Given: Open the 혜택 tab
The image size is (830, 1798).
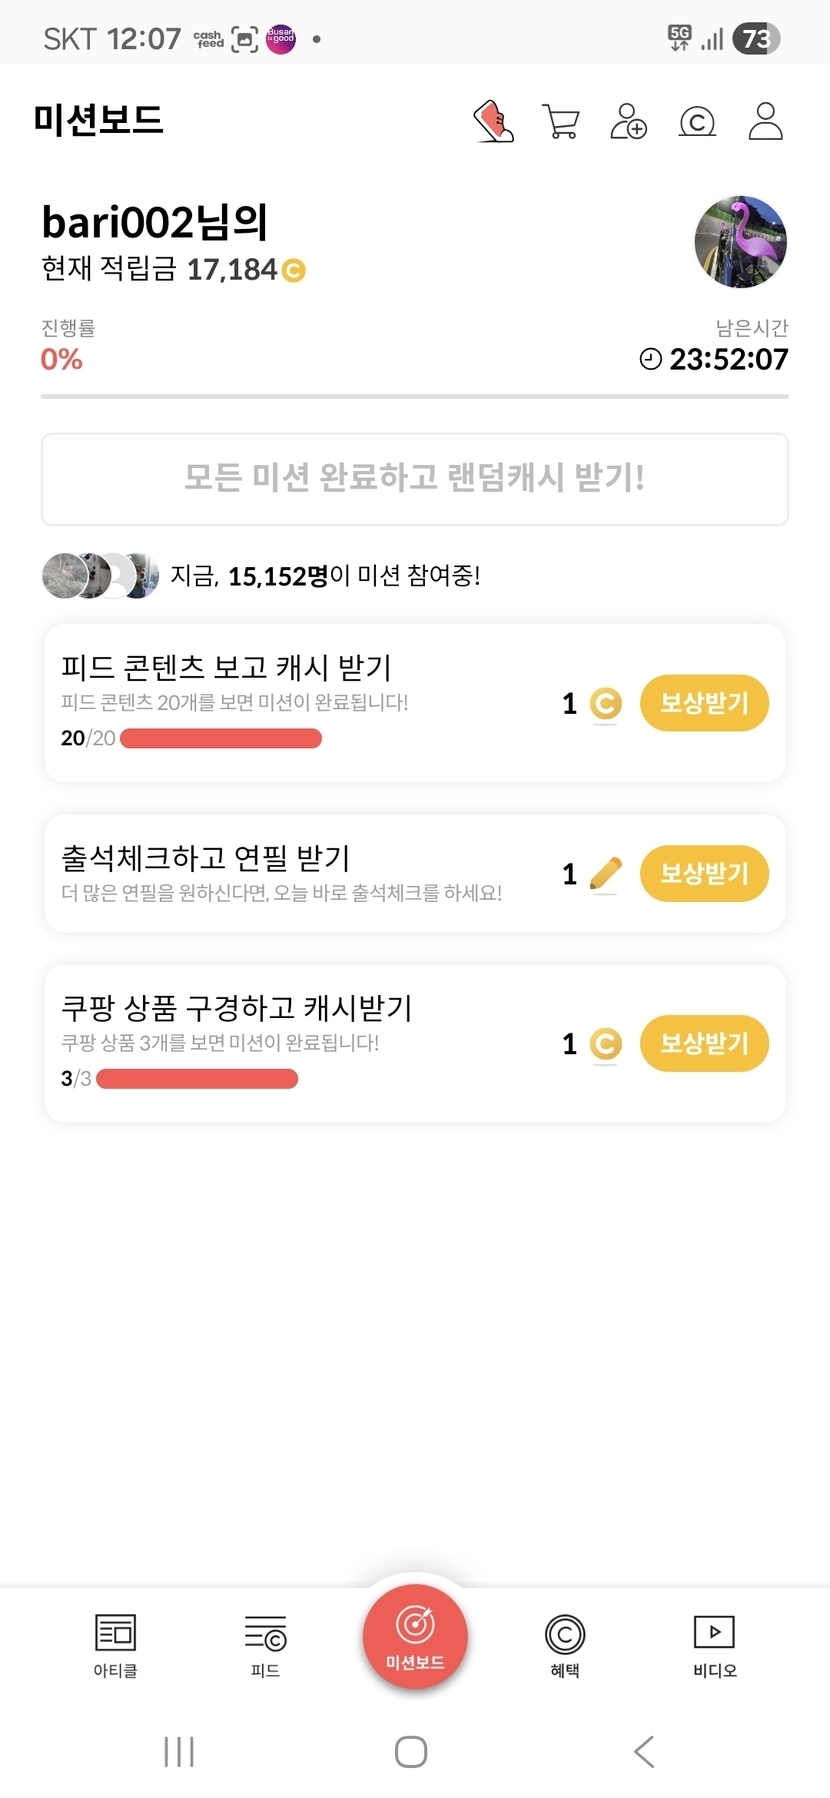Looking at the screenshot, I should click(x=565, y=1643).
